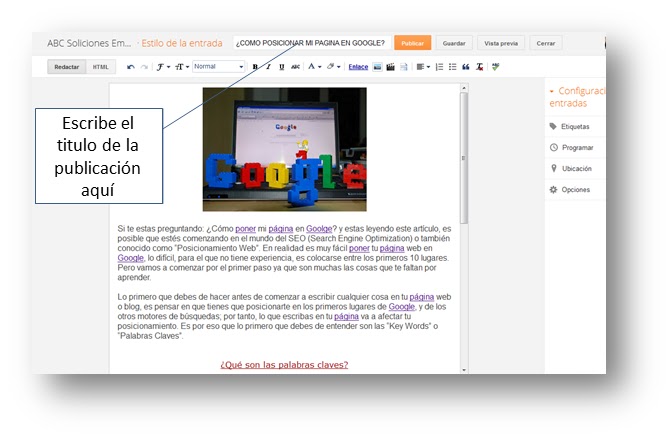Image resolution: width=671 pixels, height=439 pixels.
Task: Click the spell check icon
Action: click(x=496, y=67)
